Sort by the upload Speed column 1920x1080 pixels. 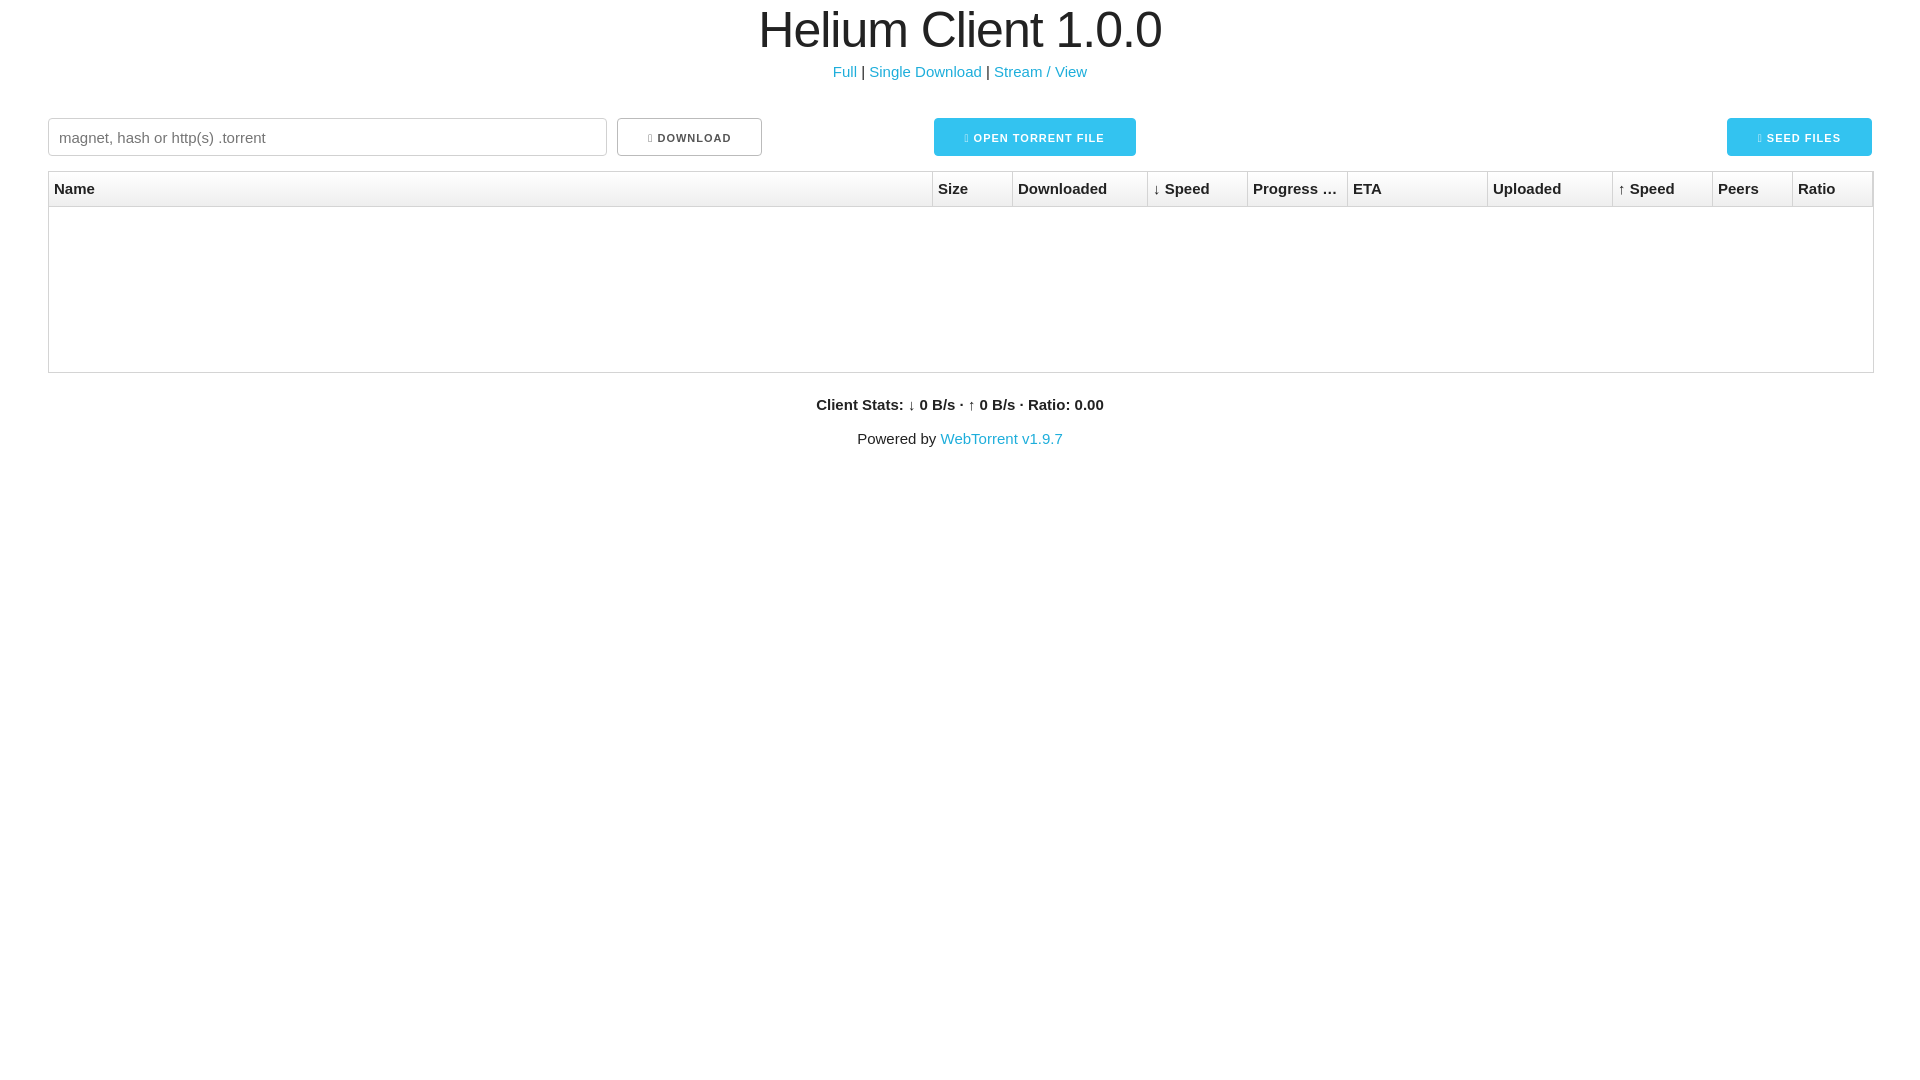pyautogui.click(x=1662, y=189)
